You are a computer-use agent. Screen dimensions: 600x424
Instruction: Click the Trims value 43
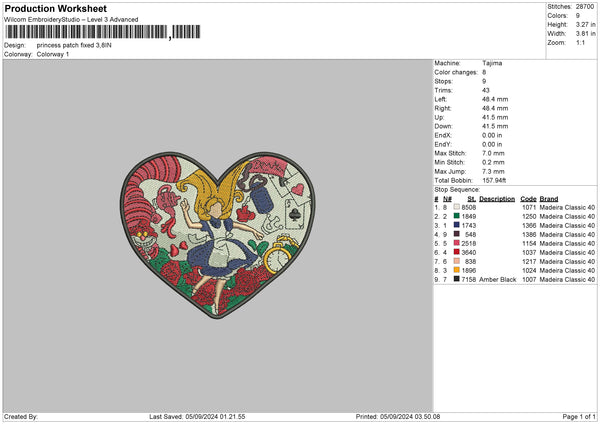tap(486, 90)
